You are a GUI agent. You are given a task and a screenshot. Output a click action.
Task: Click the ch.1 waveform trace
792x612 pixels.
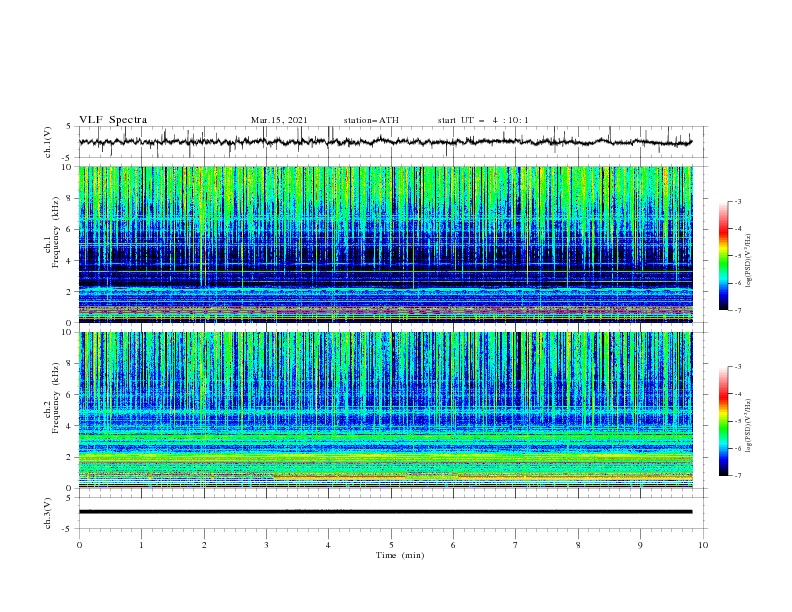click(x=385, y=142)
